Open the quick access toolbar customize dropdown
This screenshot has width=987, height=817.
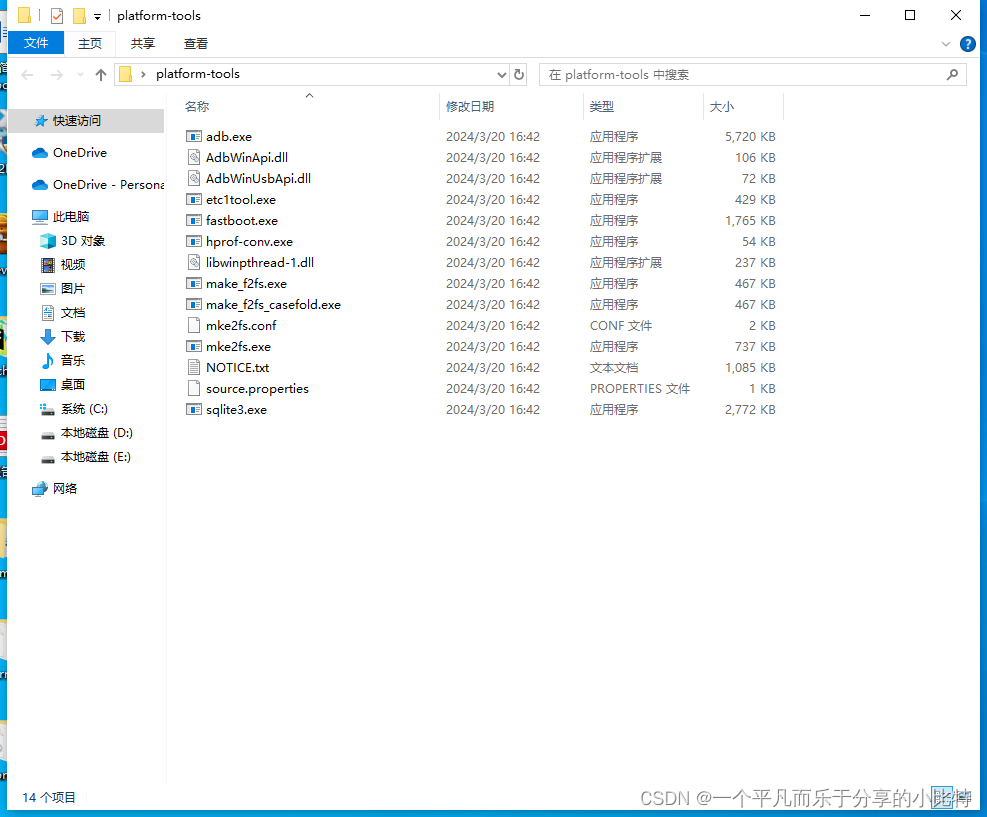pos(98,16)
